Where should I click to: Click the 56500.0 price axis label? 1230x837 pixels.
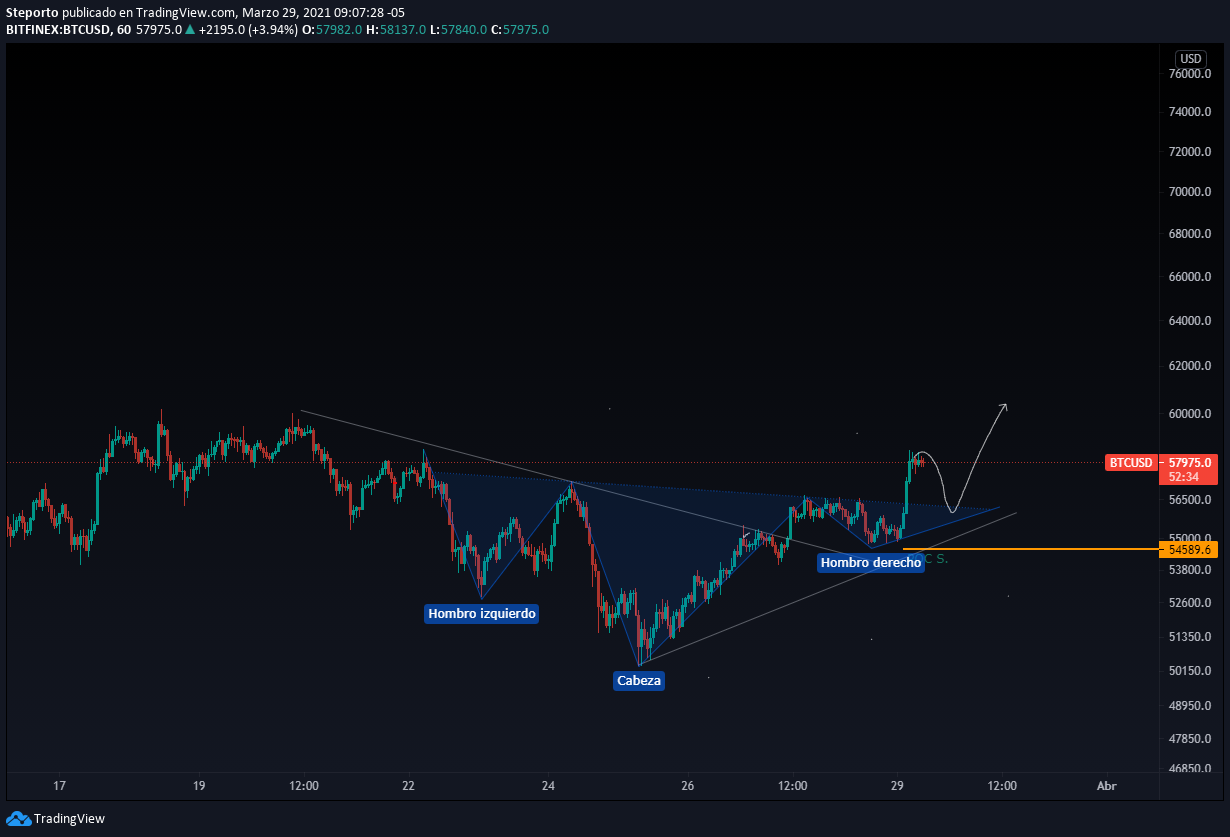pyautogui.click(x=1190, y=500)
